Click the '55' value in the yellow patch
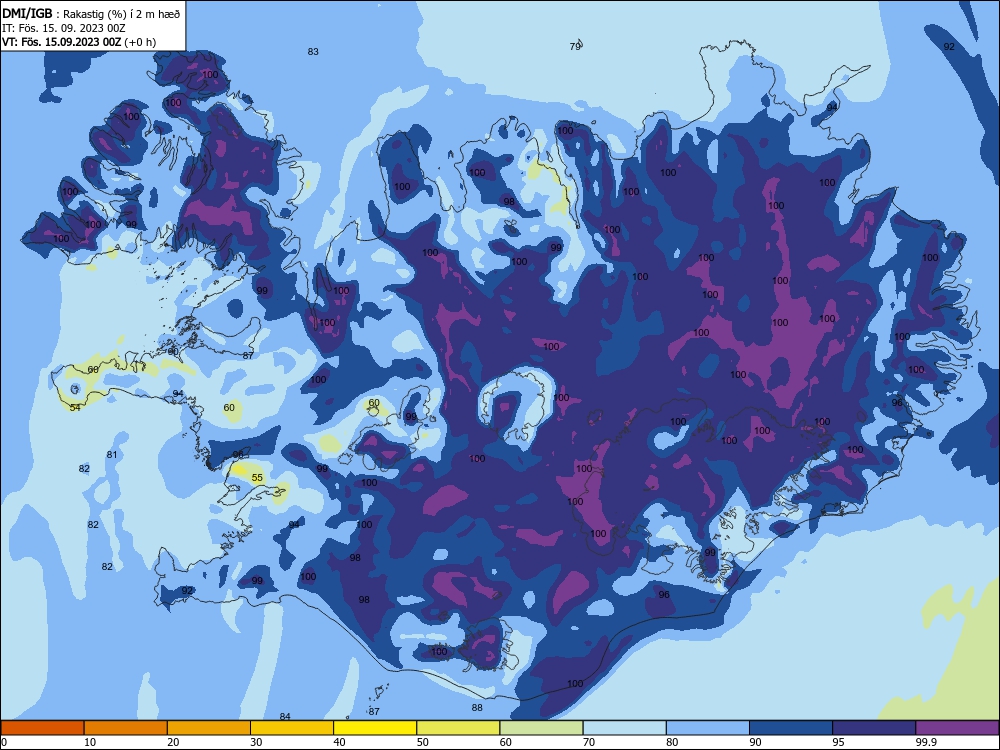The width and height of the screenshot is (1000, 750). pos(257,478)
